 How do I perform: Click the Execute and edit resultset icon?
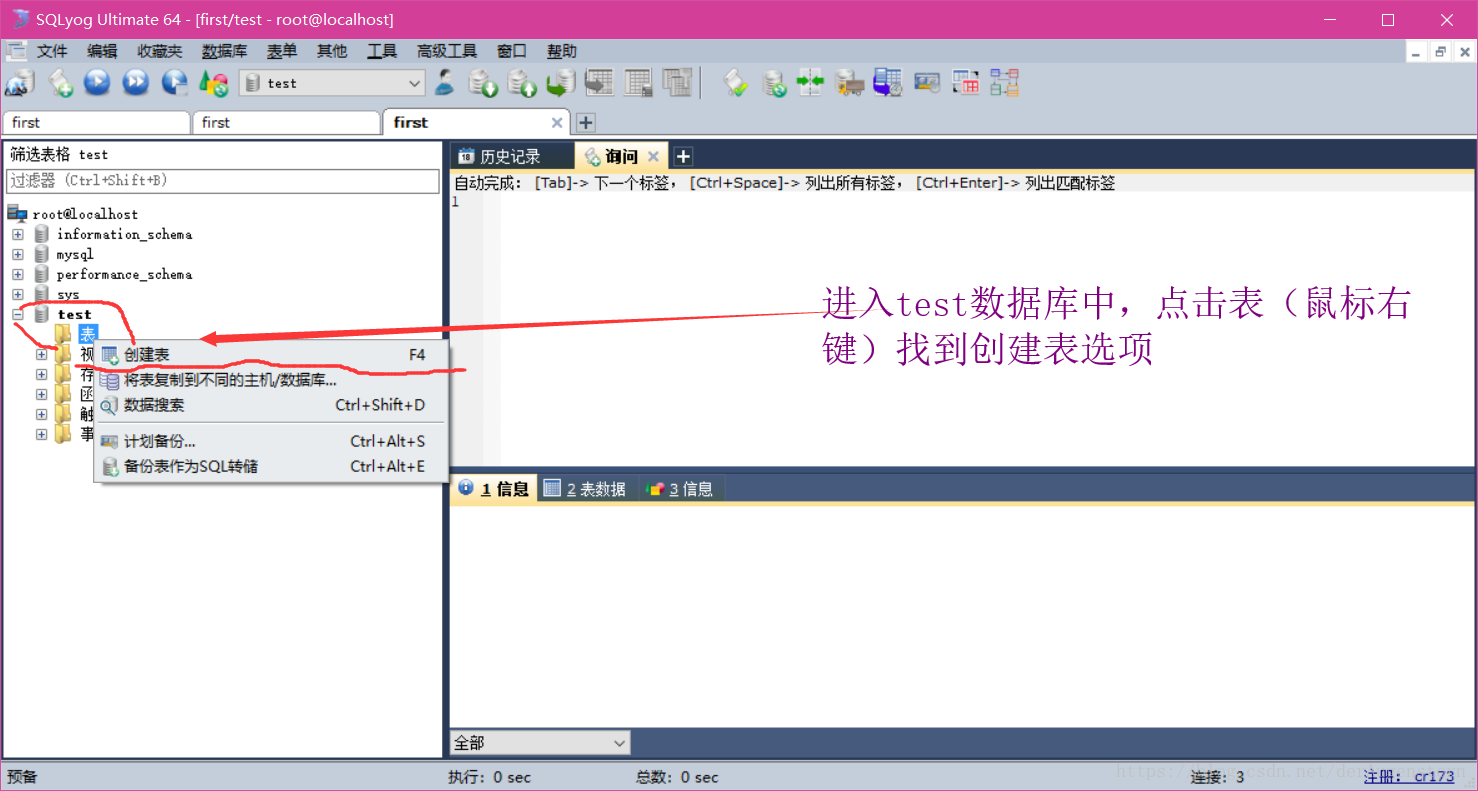175,83
